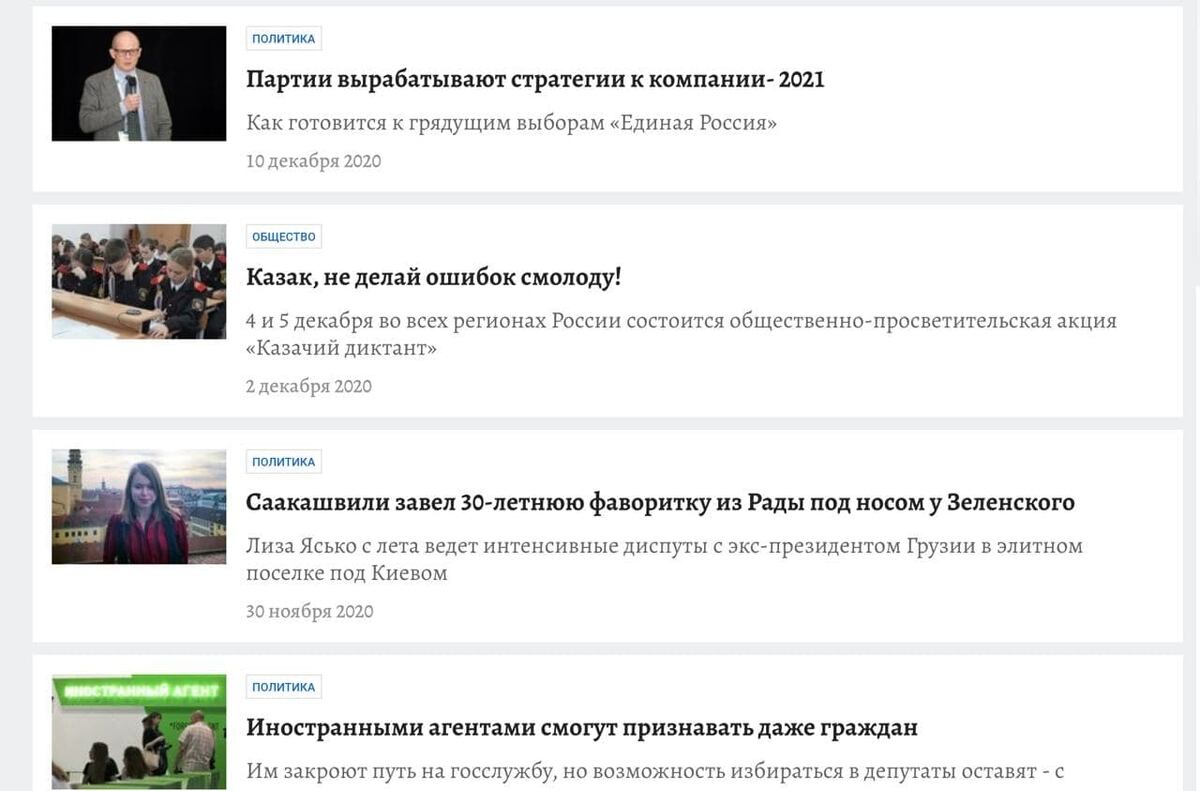This screenshot has width=1200, height=791.
Task: Open the Саакашвили headline article
Action: pos(660,502)
